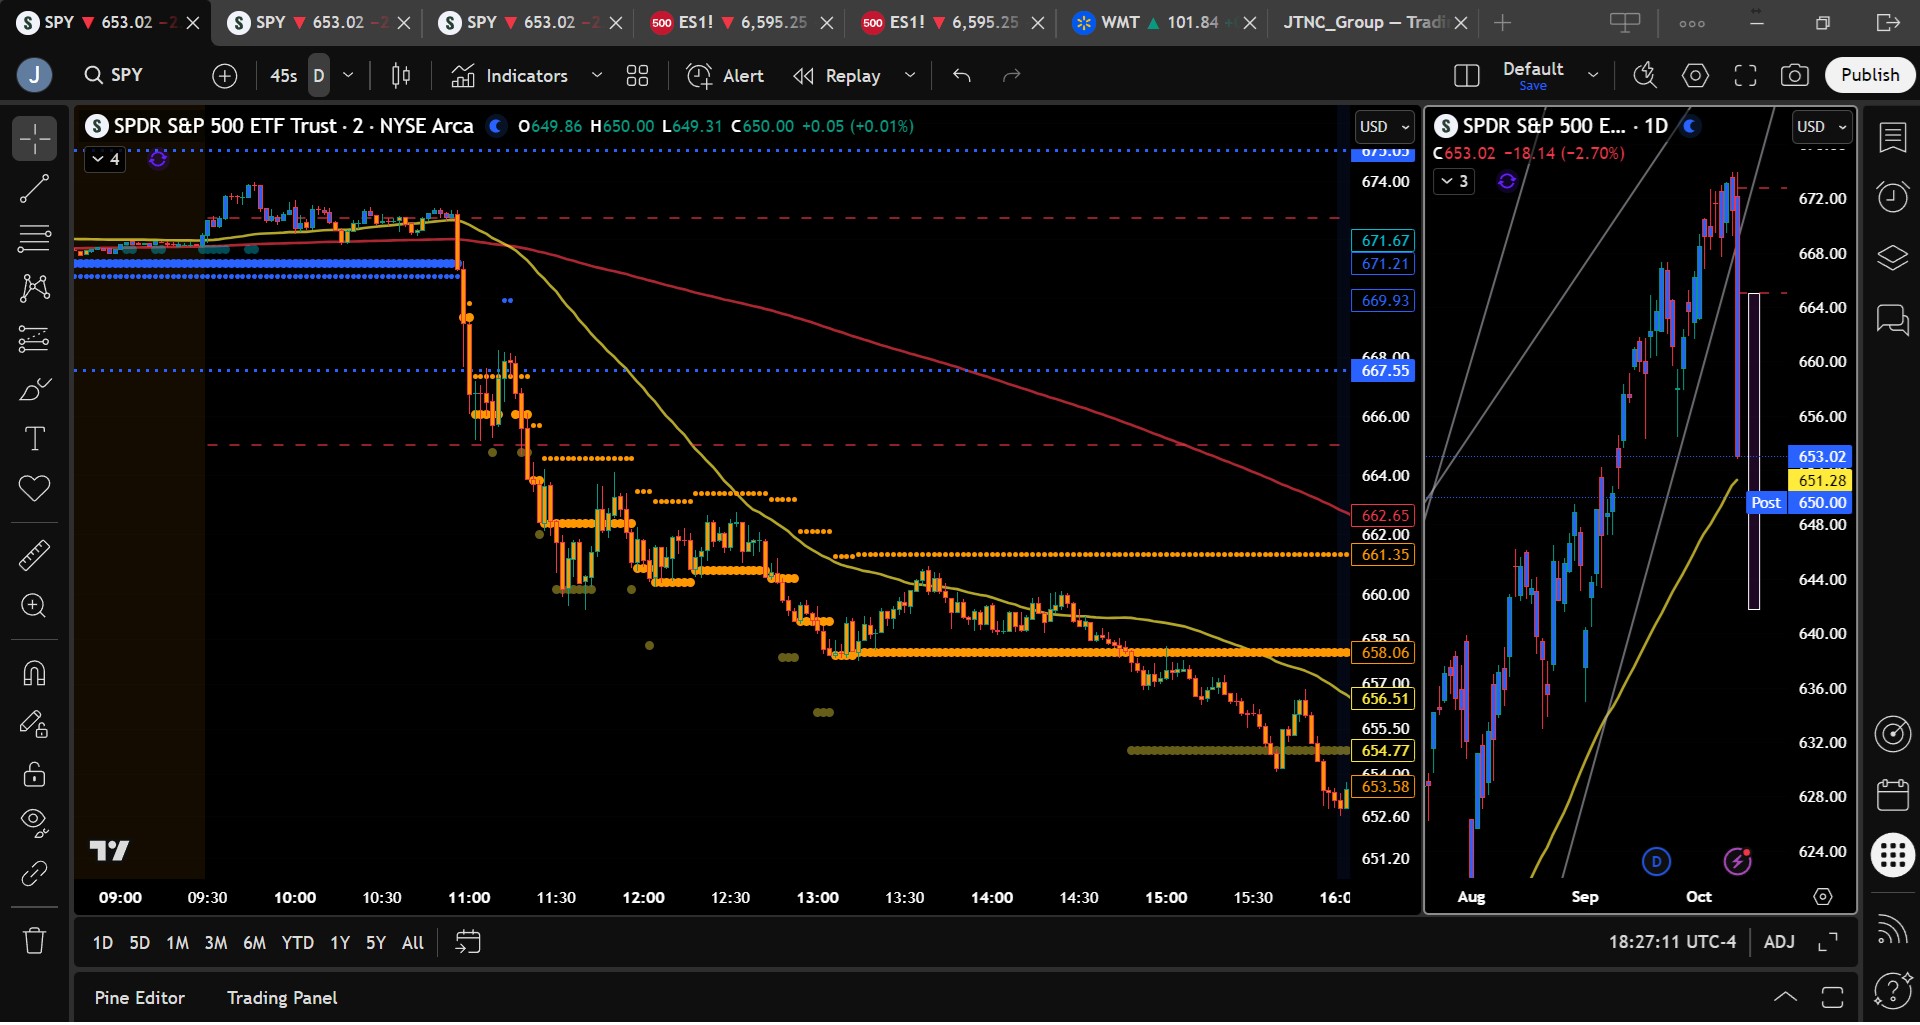Open the Indicators dialog
Screen dimensions: 1920x1025
pyautogui.click(x=509, y=76)
